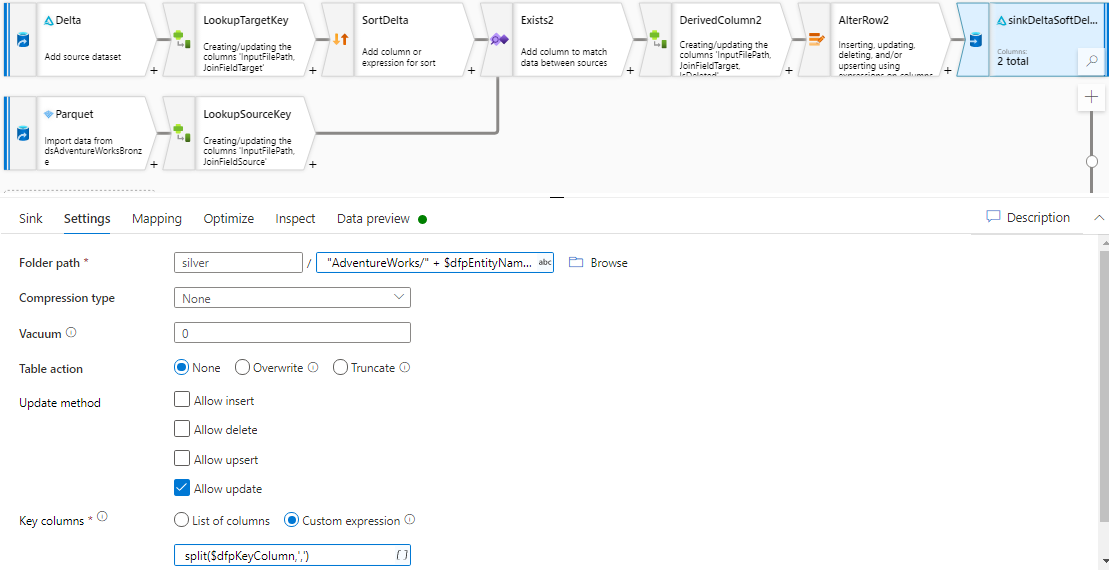Click the Vacuum value field

292,332
